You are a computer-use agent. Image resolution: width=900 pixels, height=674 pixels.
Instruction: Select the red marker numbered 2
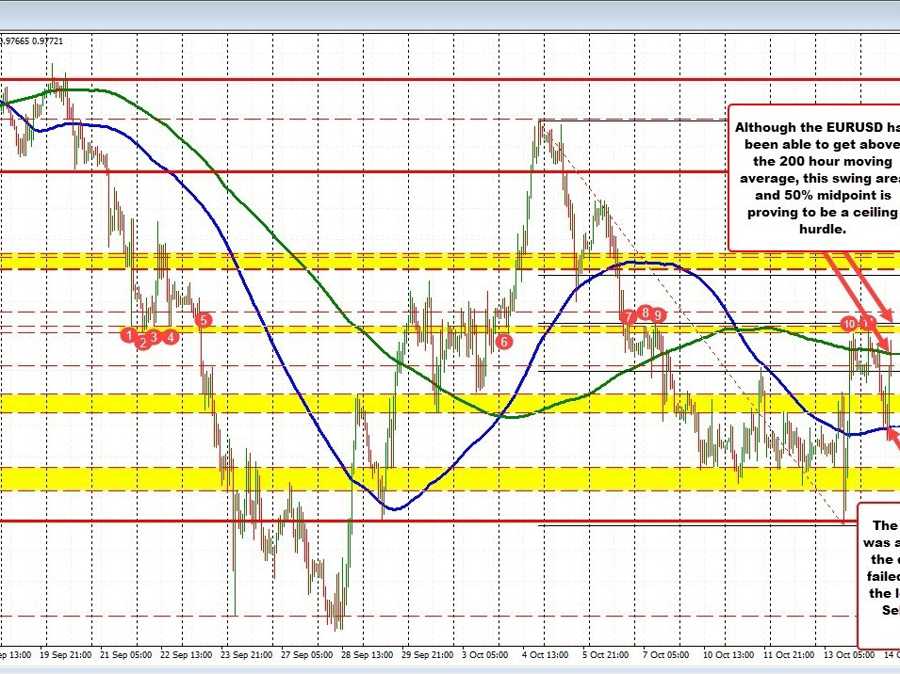tap(143, 341)
